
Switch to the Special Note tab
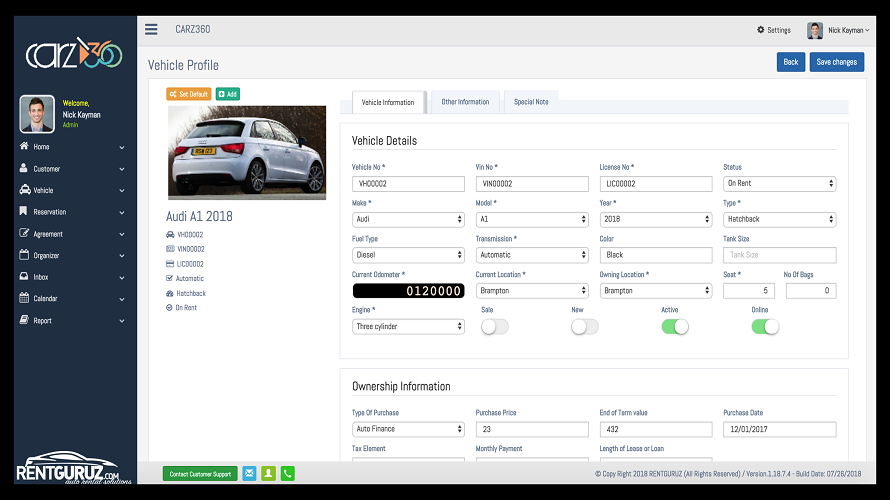[x=531, y=102]
